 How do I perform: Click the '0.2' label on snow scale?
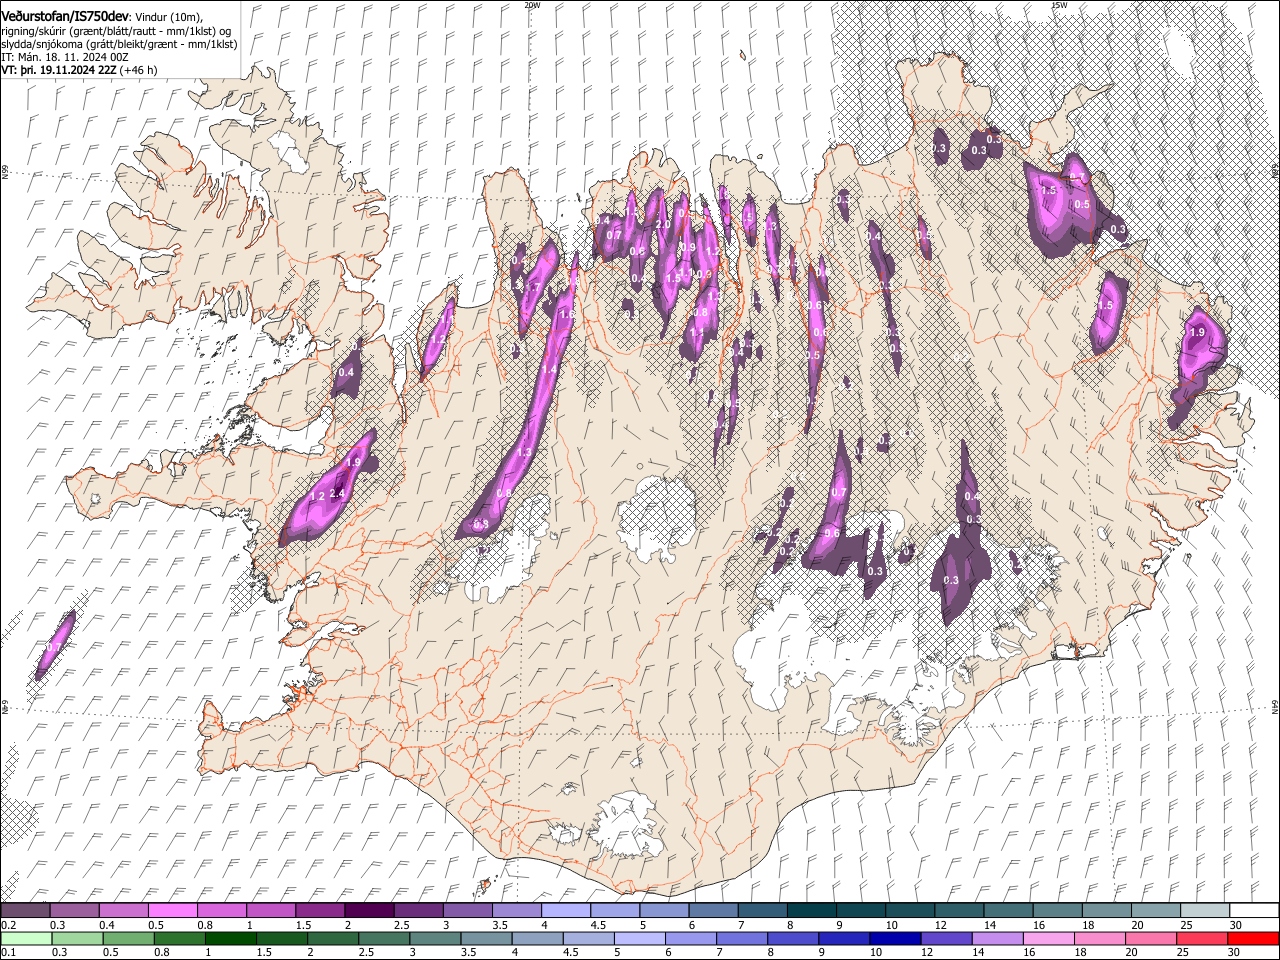click(x=8, y=925)
